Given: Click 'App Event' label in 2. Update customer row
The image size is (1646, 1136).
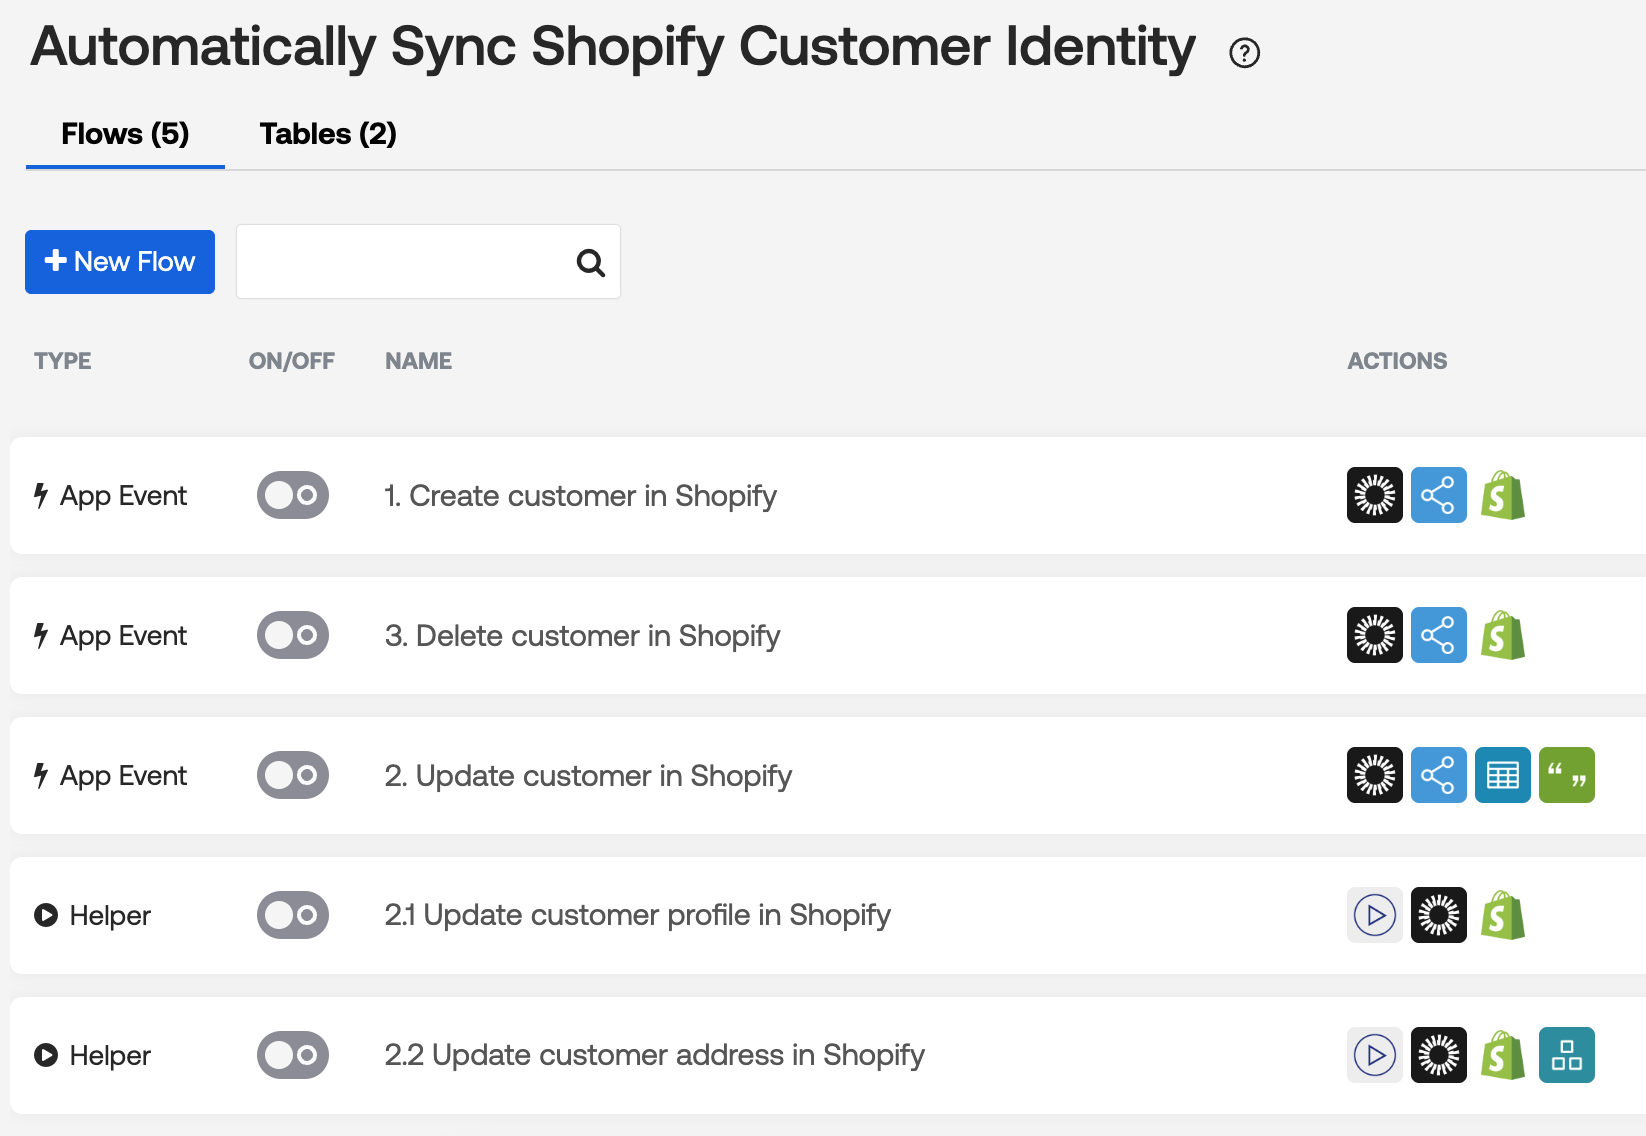Looking at the screenshot, I should click(123, 776).
